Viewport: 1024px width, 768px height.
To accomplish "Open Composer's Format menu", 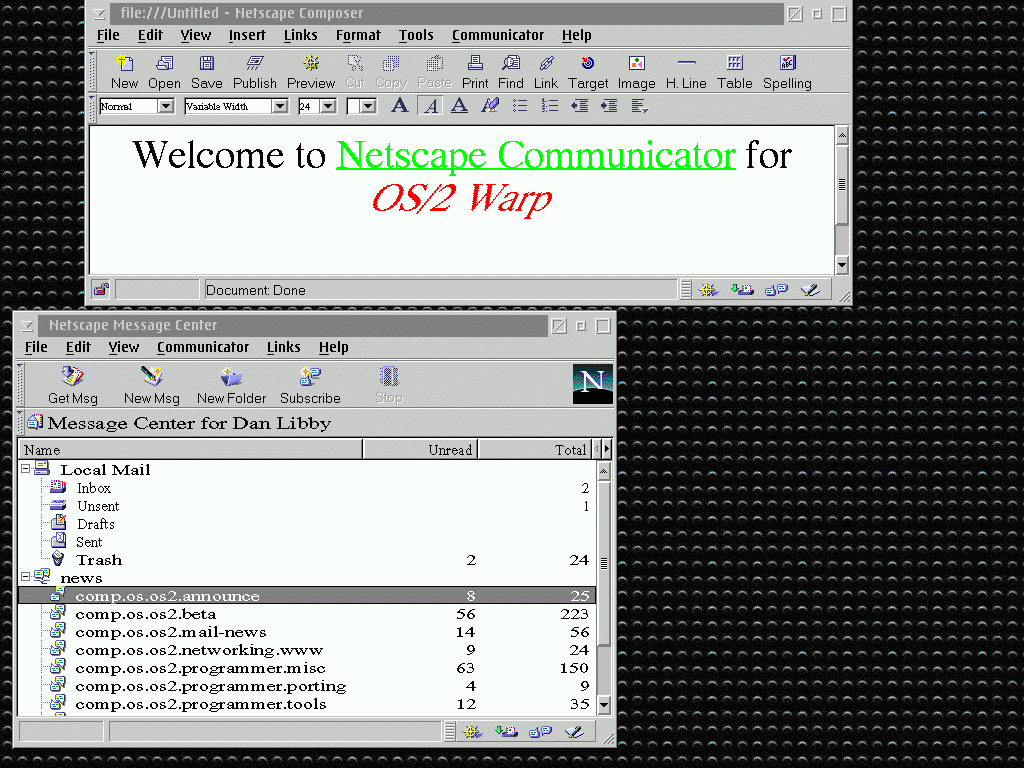I will pyautogui.click(x=358, y=35).
